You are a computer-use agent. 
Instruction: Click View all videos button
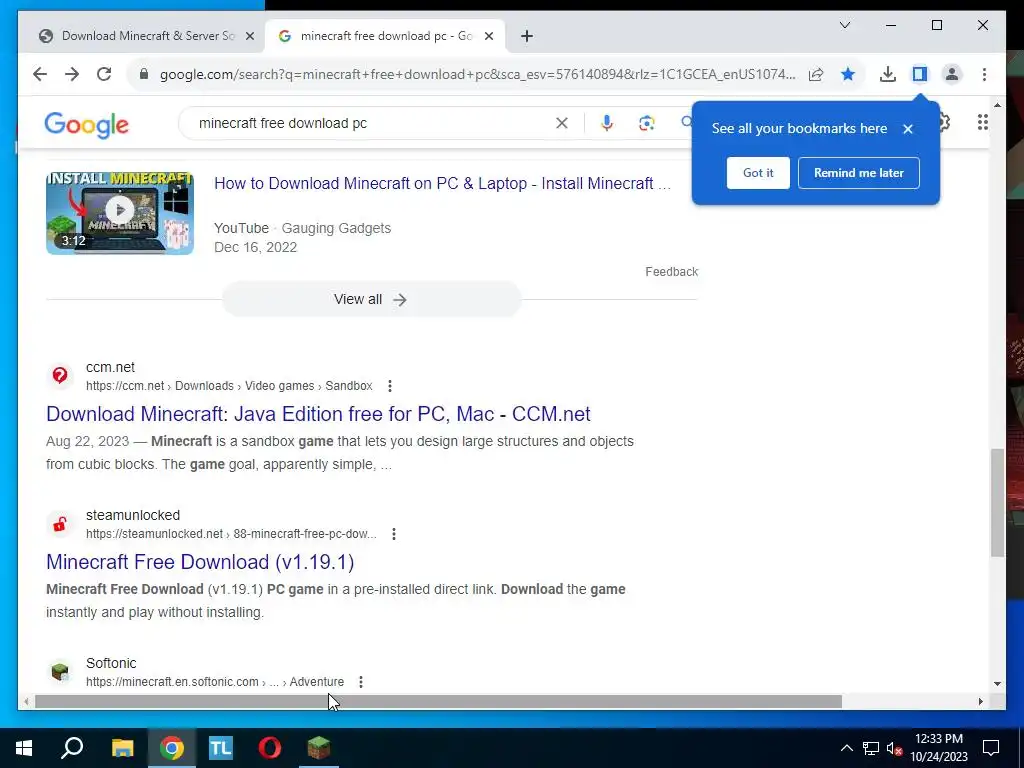[372, 299]
